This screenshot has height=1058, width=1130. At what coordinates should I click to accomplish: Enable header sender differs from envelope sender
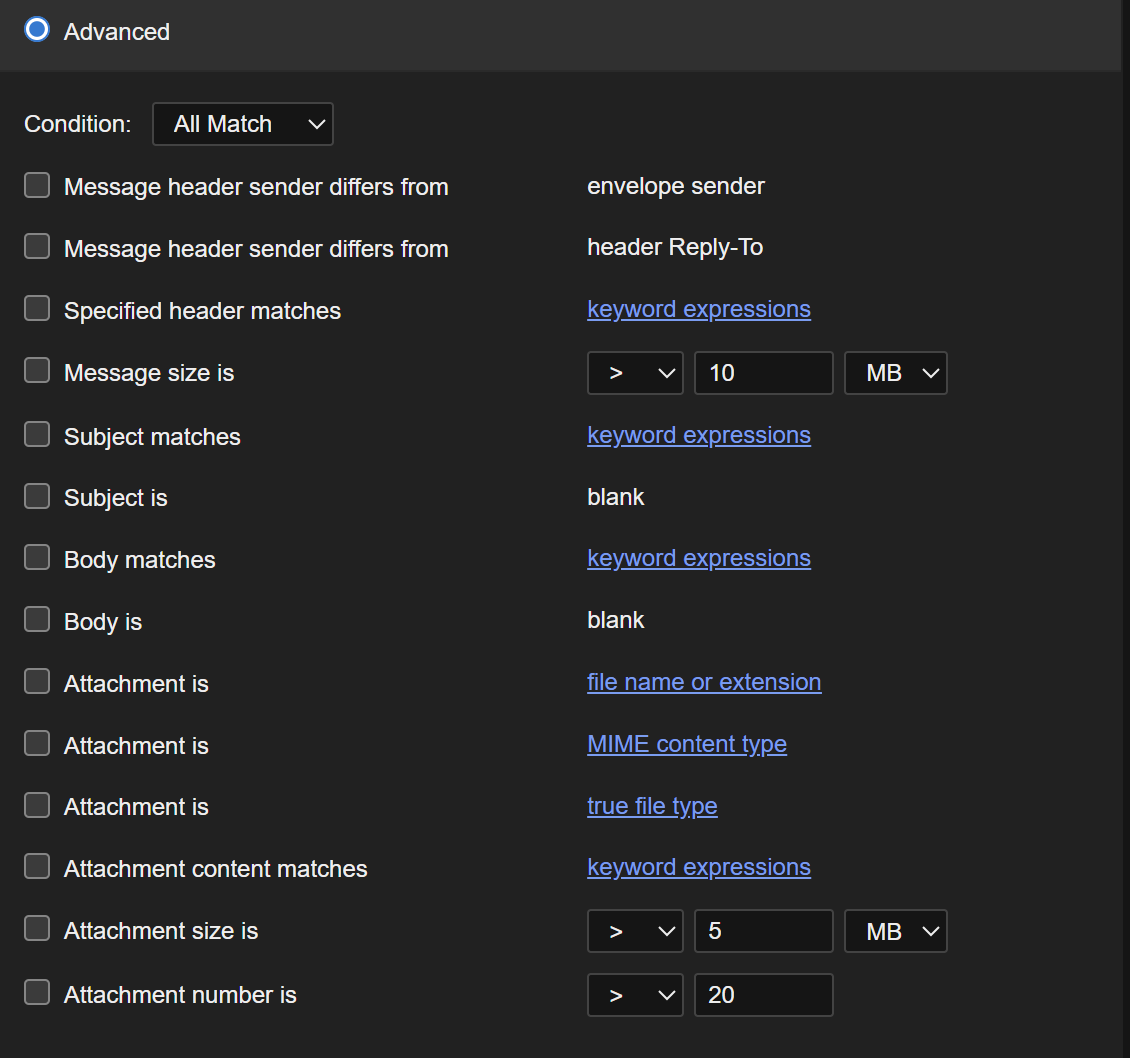point(37,186)
